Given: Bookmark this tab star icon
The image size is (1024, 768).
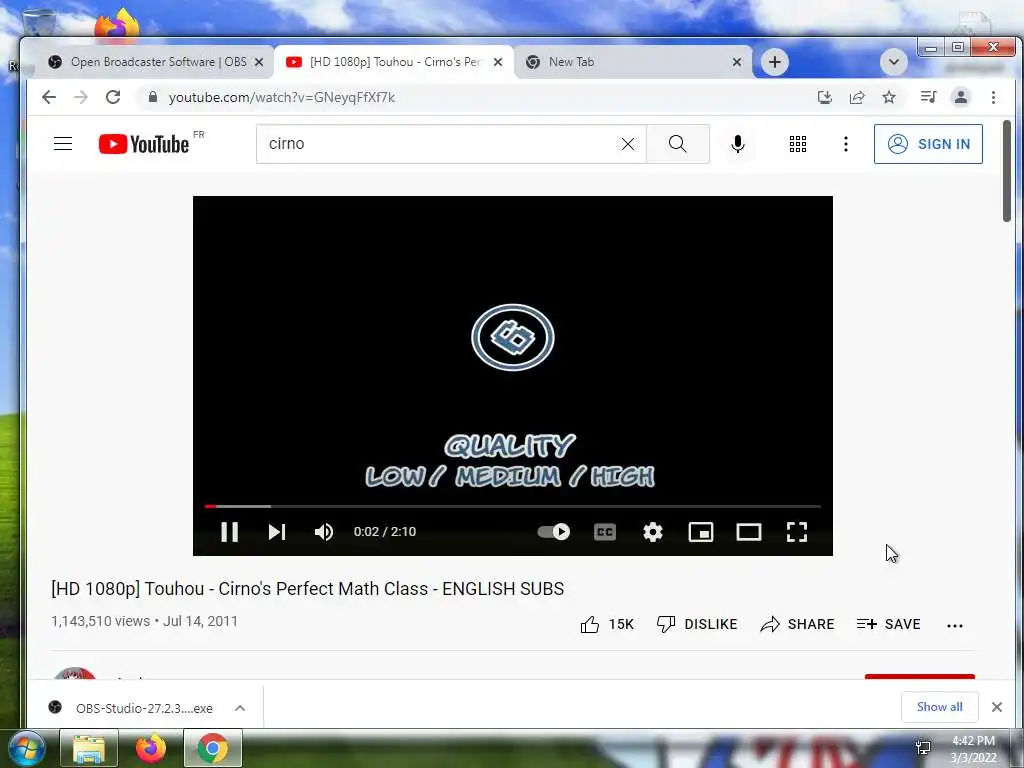Looking at the screenshot, I should [x=889, y=97].
